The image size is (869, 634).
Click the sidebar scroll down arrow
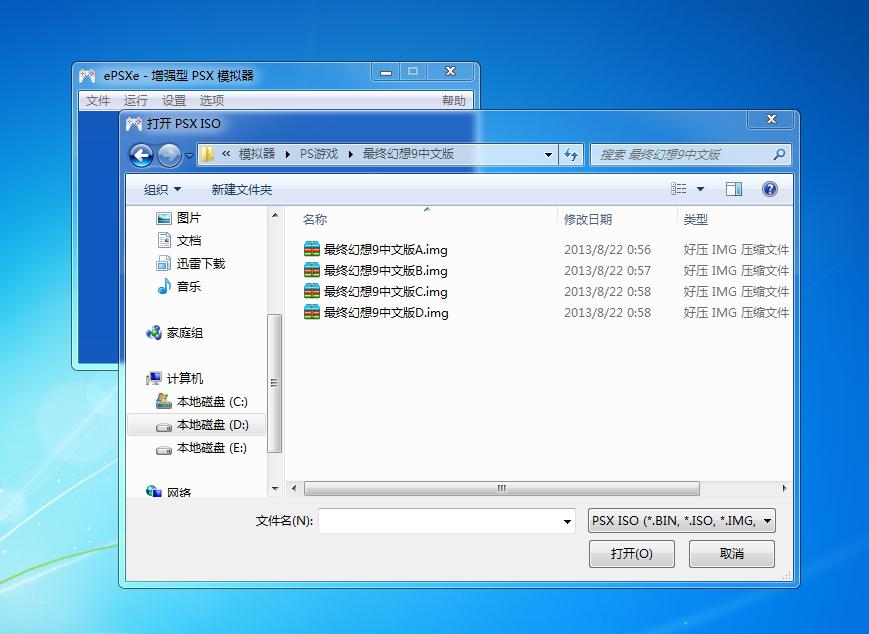tap(275, 488)
